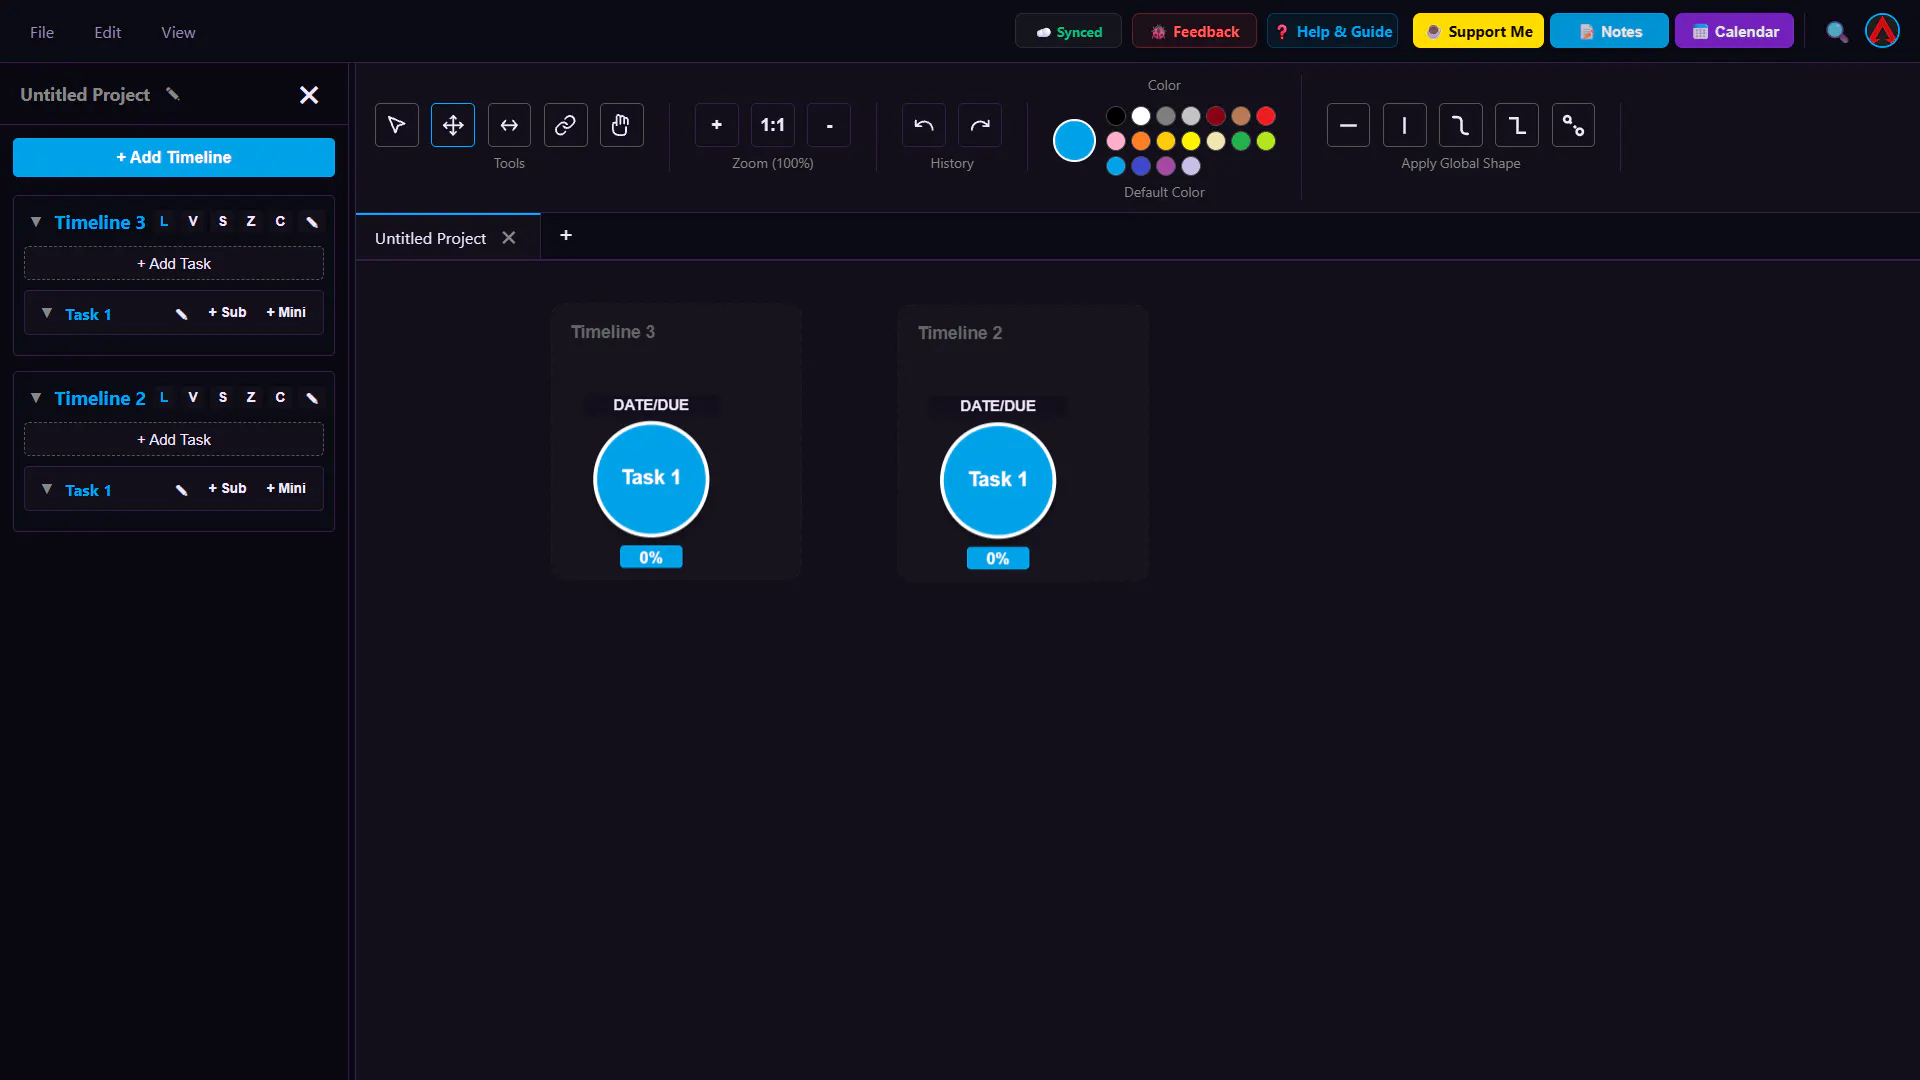Select the move tool
1920x1080 pixels.
click(x=453, y=125)
